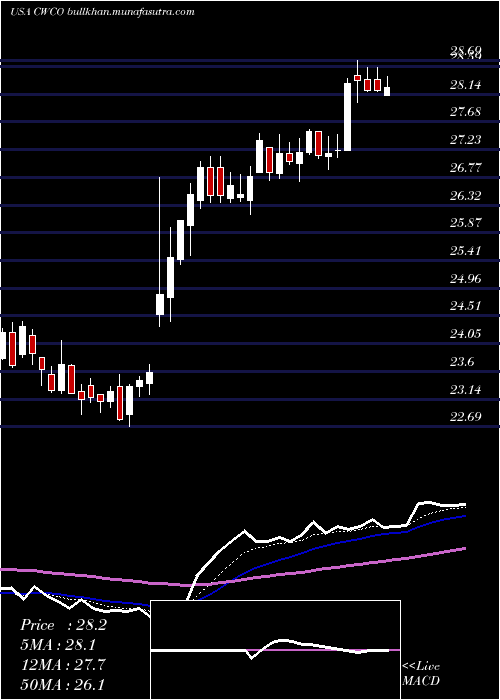Click the 22.69 price axis label

pyautogui.click(x=466, y=417)
